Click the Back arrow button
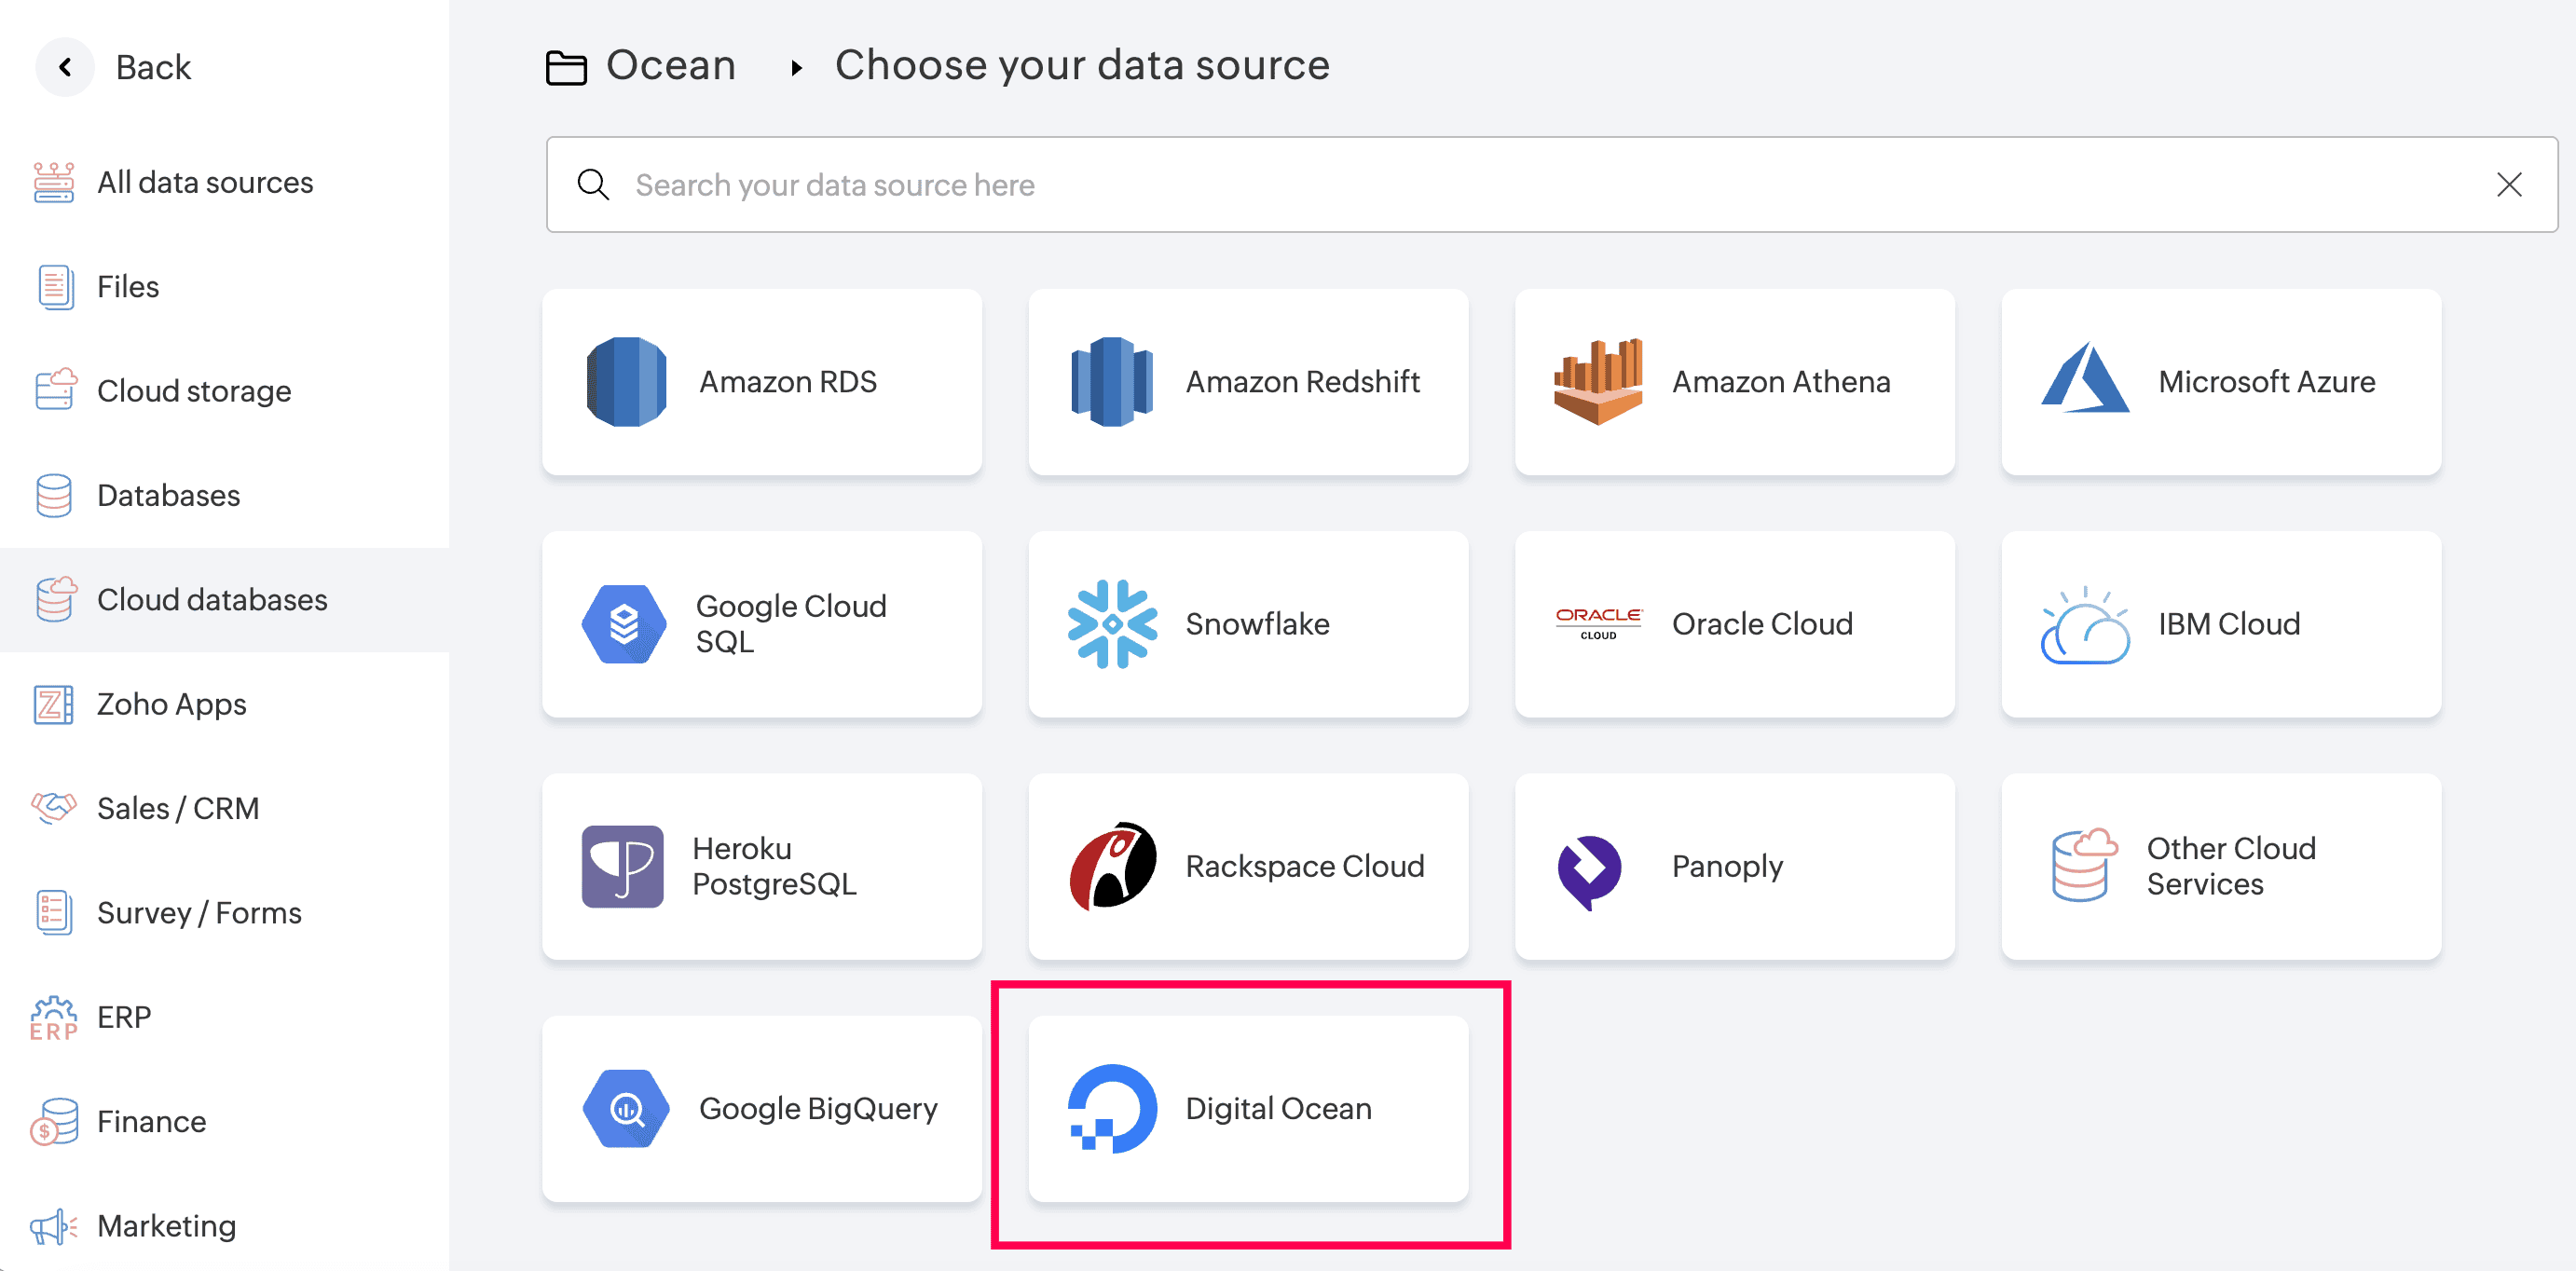The width and height of the screenshot is (2576, 1271). [x=65, y=67]
